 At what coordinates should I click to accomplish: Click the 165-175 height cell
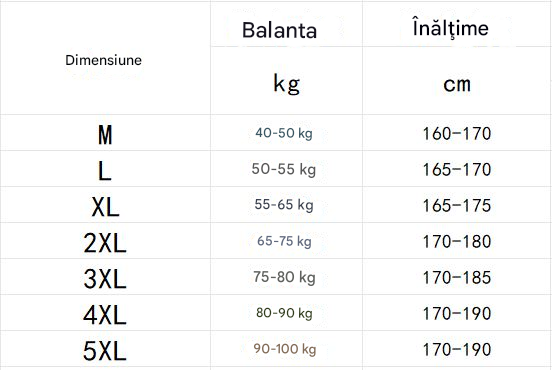click(x=457, y=205)
